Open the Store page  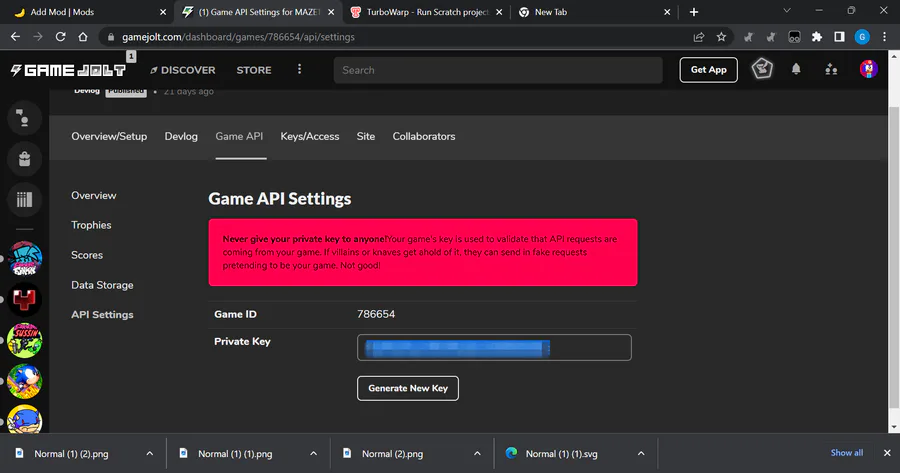tap(254, 70)
